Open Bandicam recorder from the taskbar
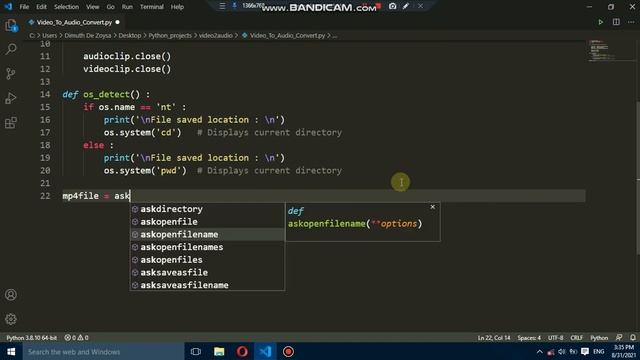The width and height of the screenshot is (640, 360). point(288,351)
